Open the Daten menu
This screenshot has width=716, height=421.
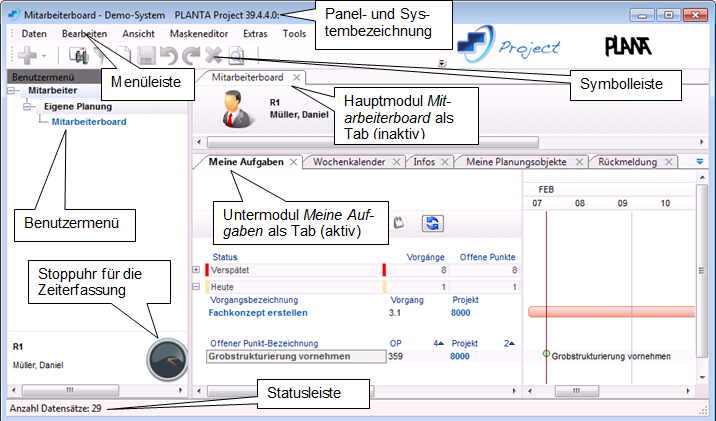(34, 33)
